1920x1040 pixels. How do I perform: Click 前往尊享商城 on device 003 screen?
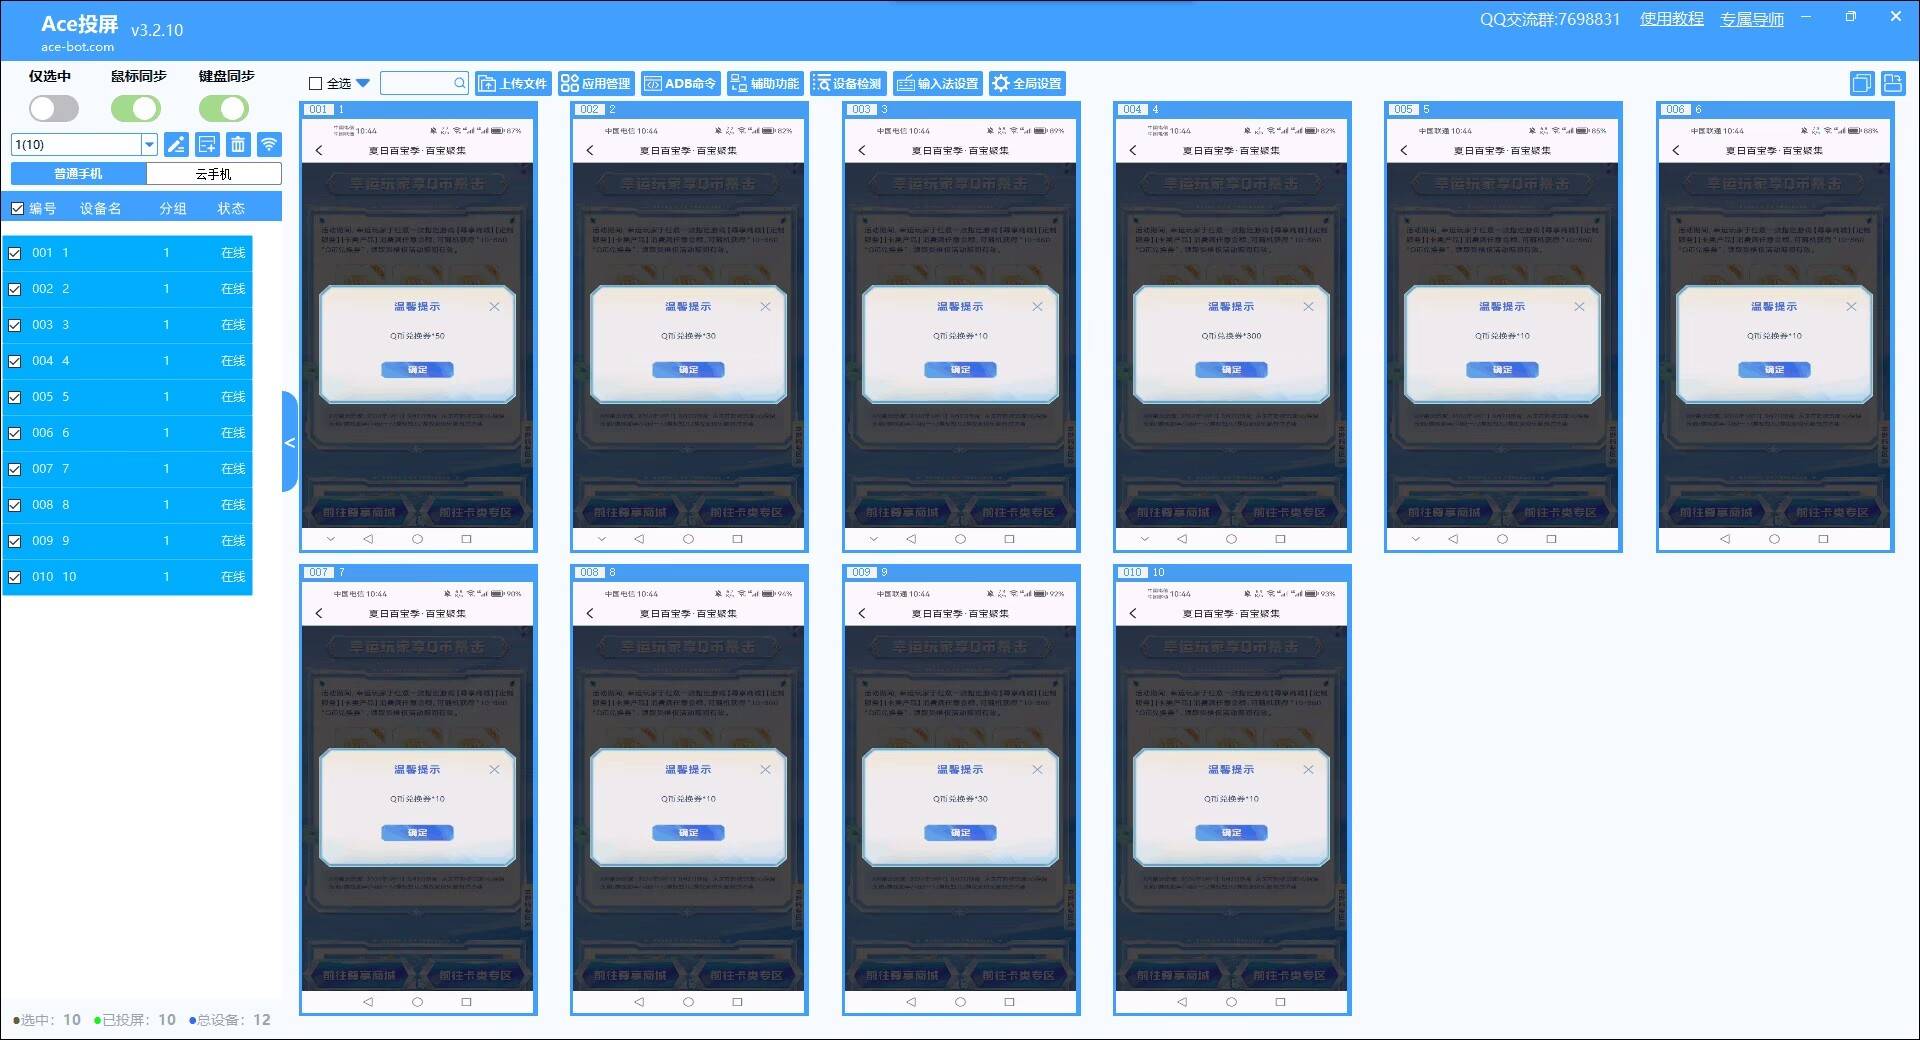click(902, 512)
